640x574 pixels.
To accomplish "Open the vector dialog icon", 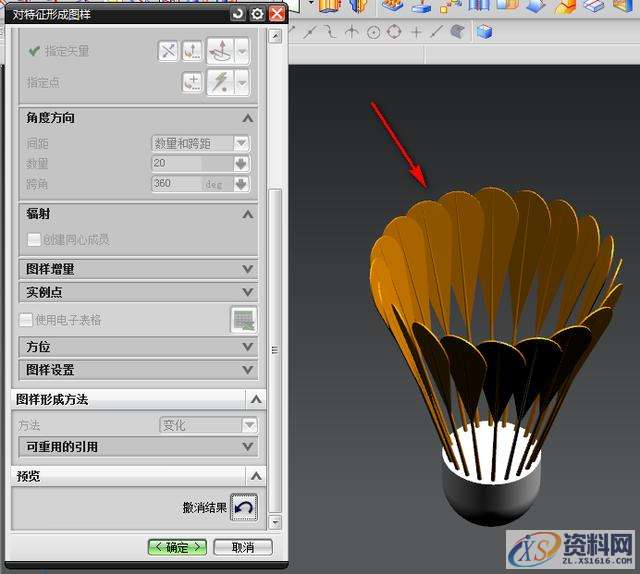I will 192,49.
